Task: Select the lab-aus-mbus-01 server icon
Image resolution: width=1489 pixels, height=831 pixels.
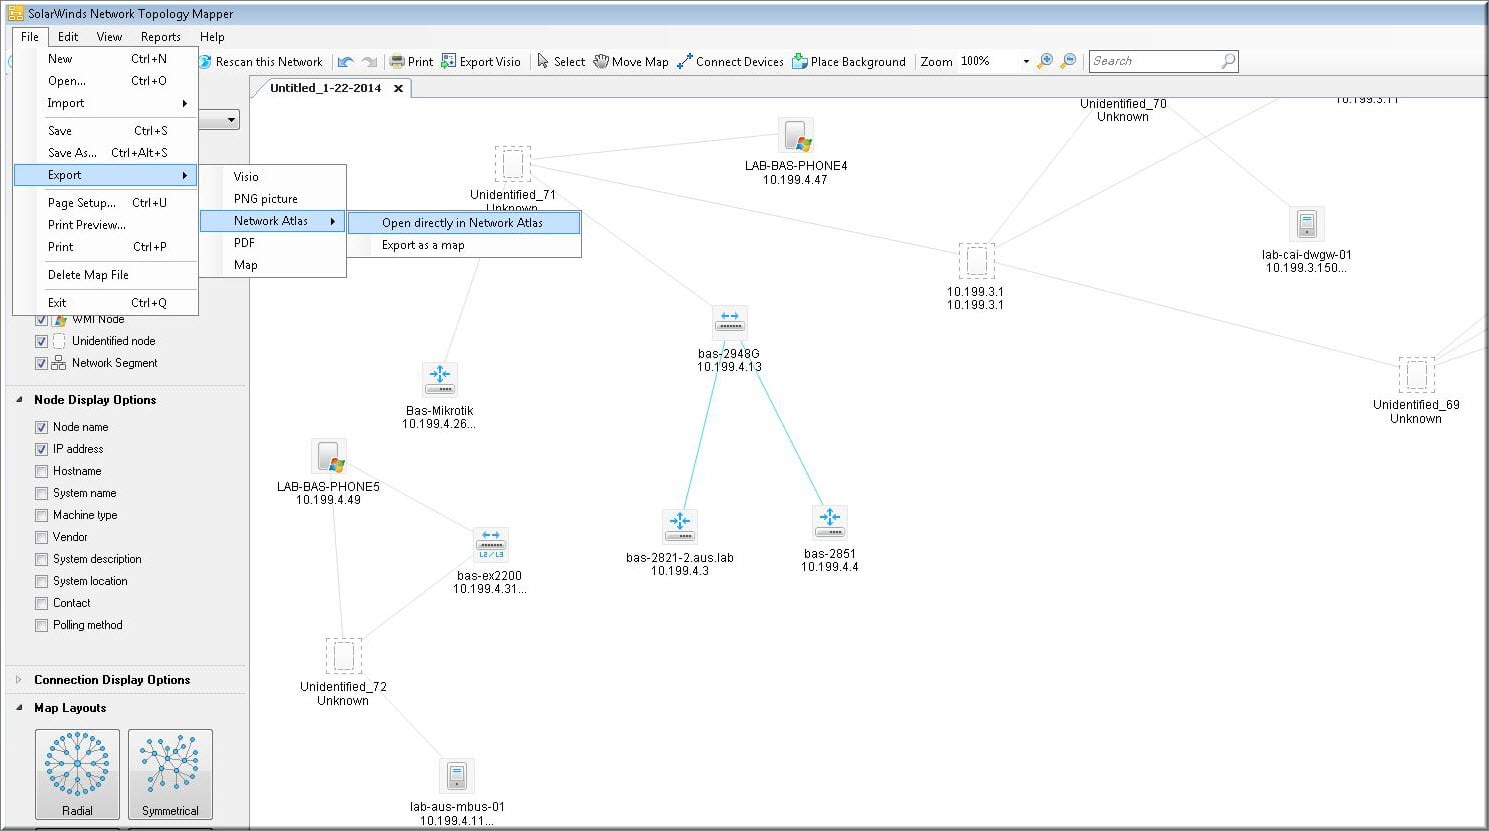Action: click(456, 776)
